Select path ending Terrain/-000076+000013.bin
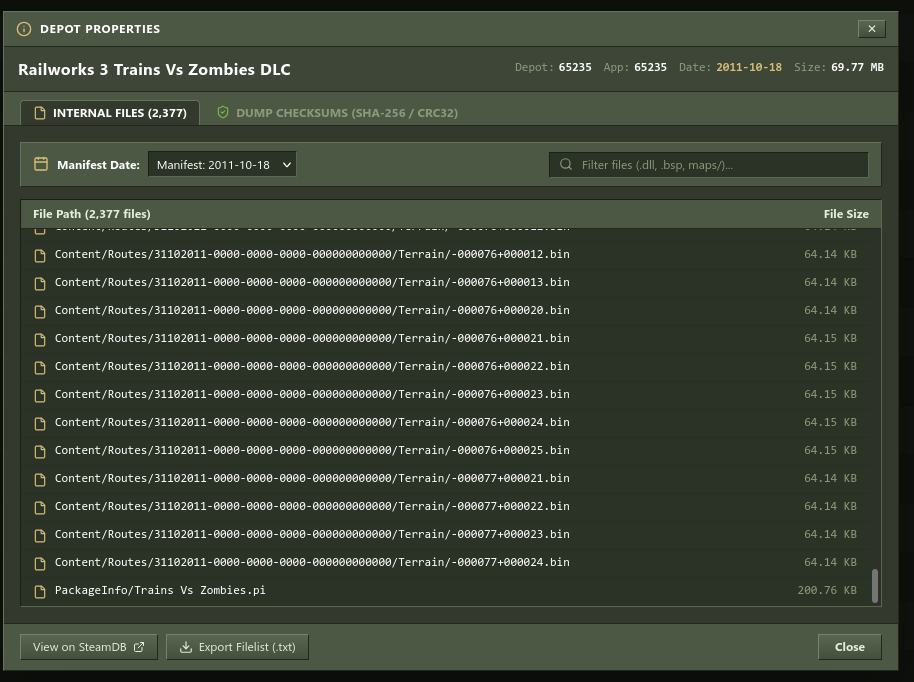Screen dimensions: 914x682 point(312,282)
